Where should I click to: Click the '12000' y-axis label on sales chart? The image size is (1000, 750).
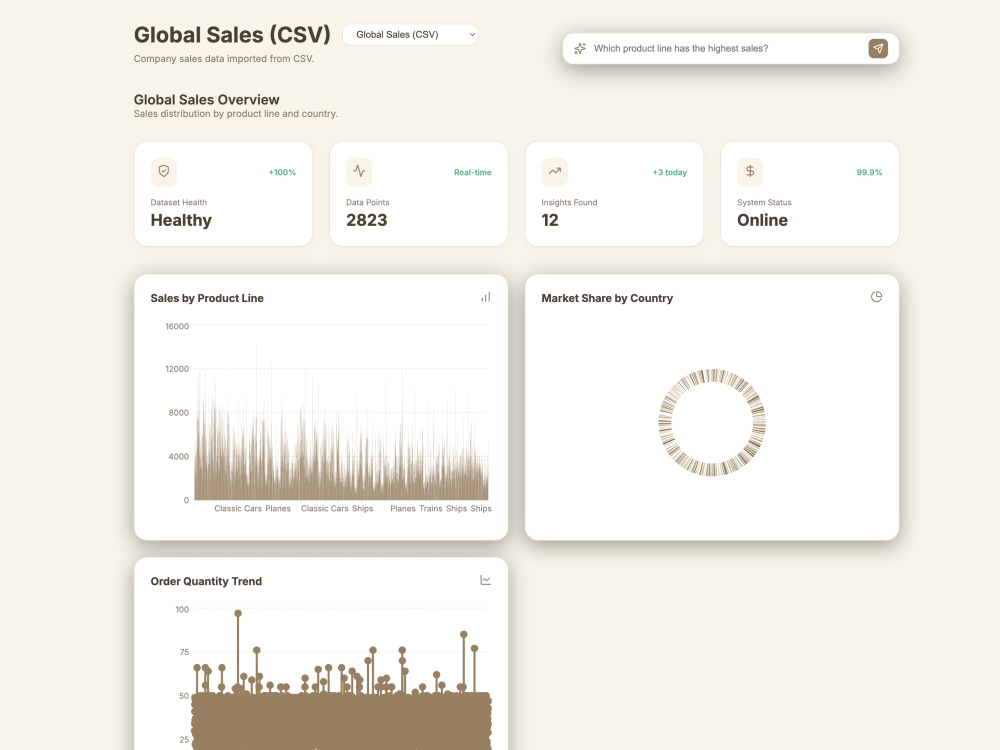(x=177, y=369)
